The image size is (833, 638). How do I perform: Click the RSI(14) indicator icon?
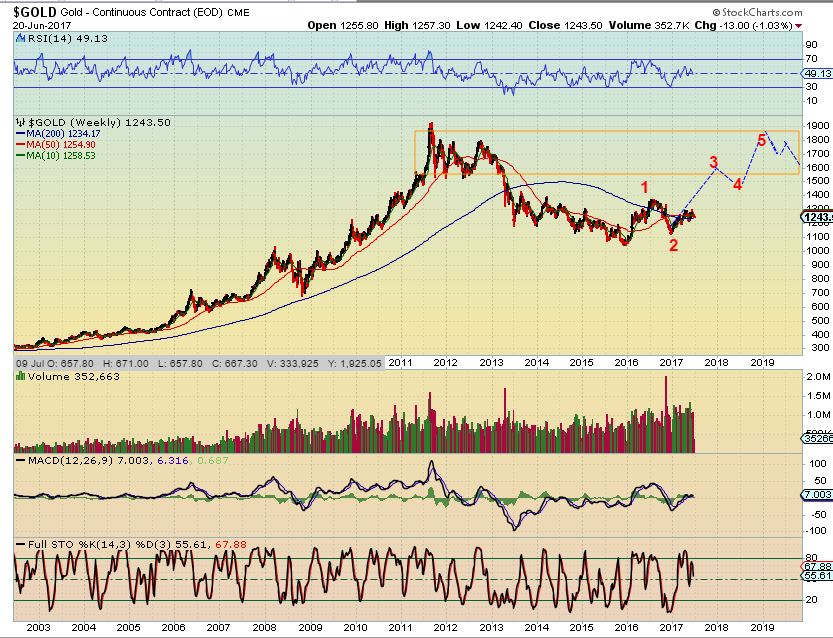point(21,38)
